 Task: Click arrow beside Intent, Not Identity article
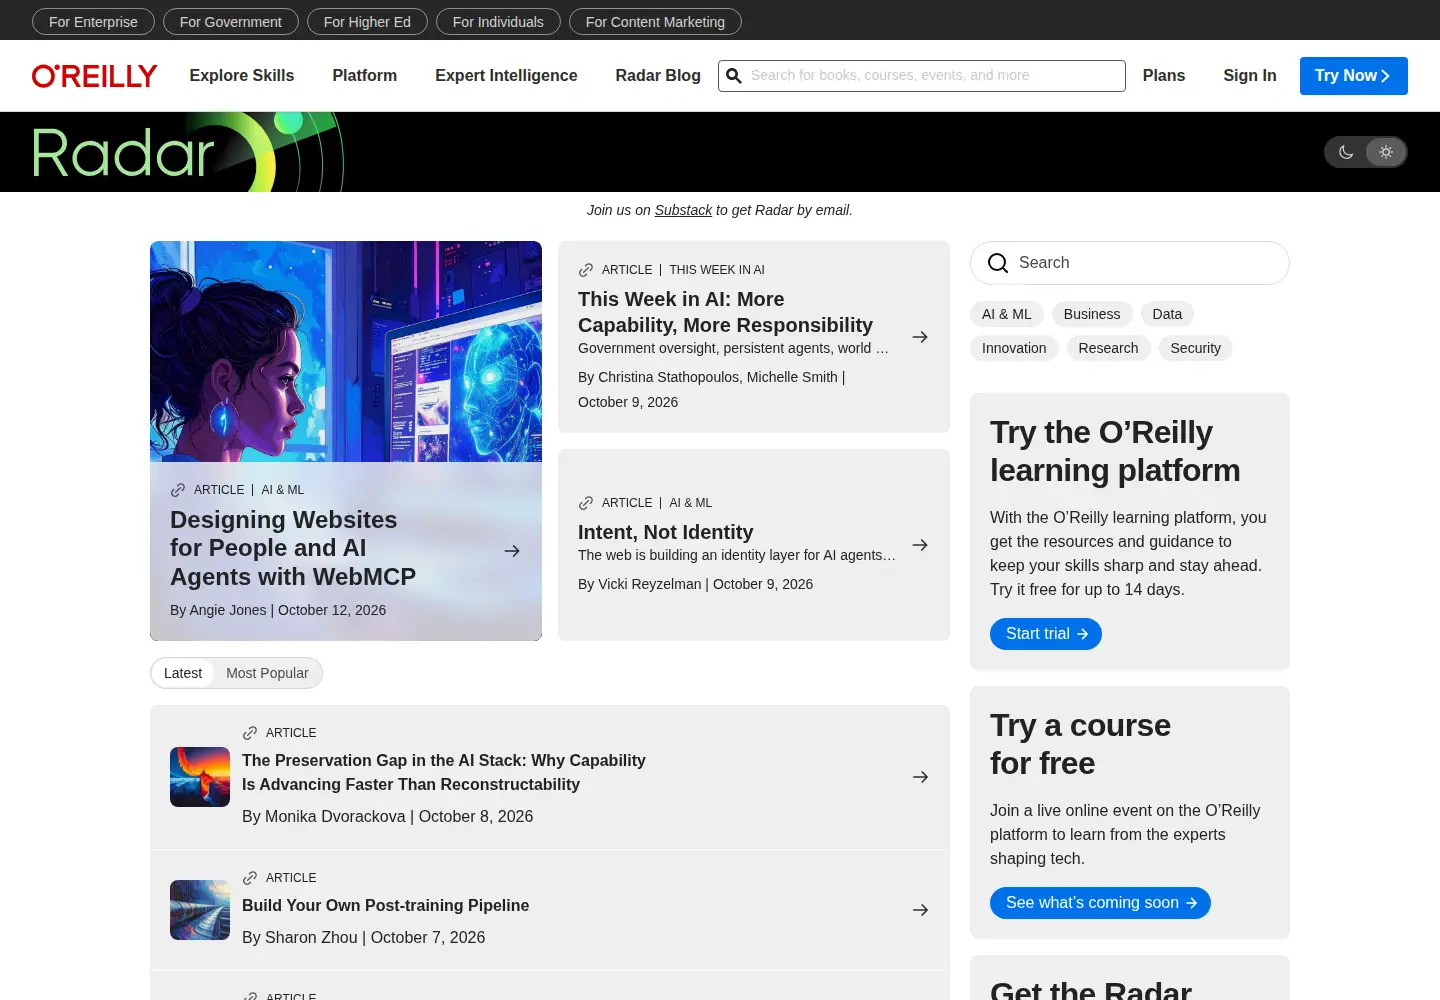tap(920, 545)
